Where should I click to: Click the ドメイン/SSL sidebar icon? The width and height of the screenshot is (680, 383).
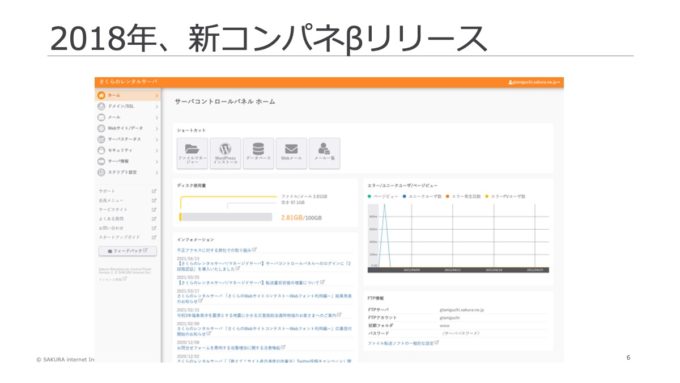click(101, 106)
